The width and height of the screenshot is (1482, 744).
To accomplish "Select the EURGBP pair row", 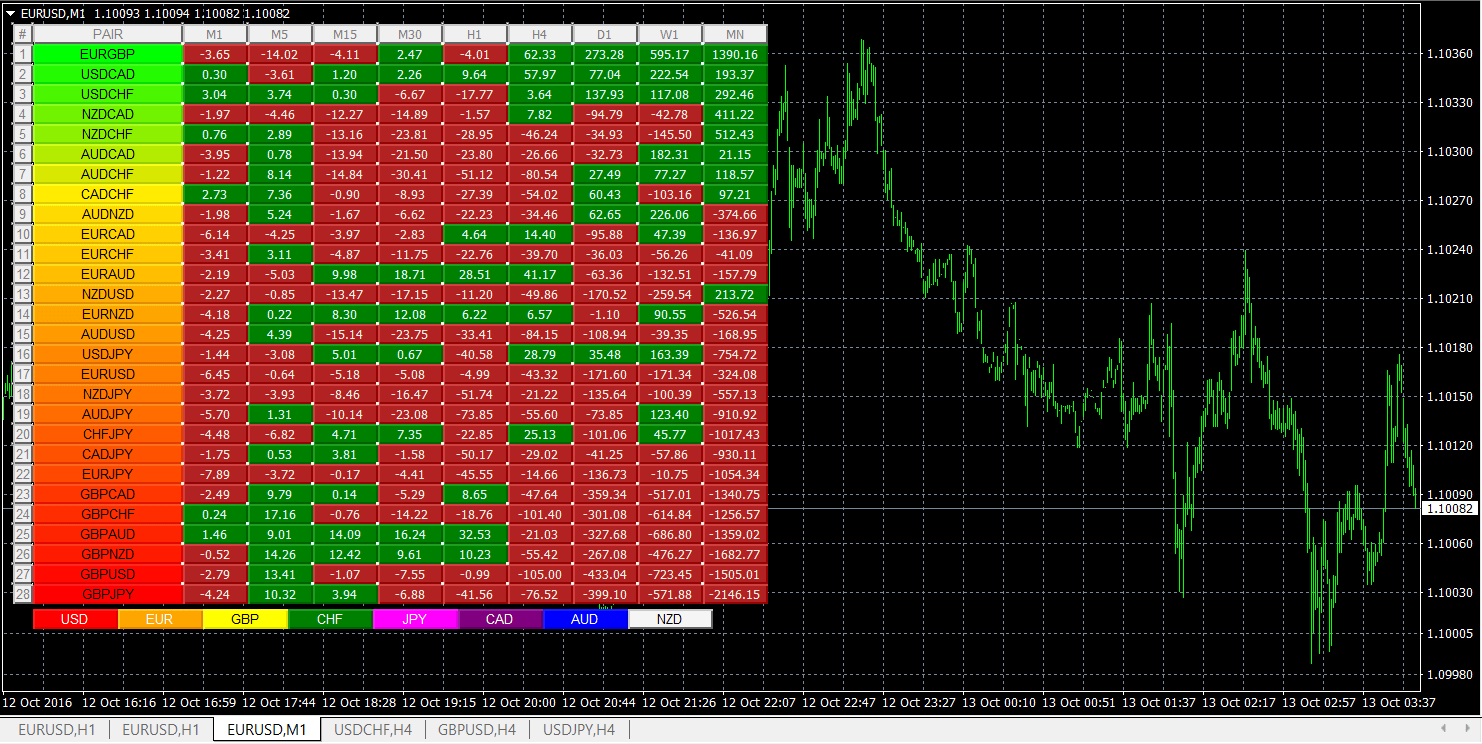I will pyautogui.click(x=107, y=54).
